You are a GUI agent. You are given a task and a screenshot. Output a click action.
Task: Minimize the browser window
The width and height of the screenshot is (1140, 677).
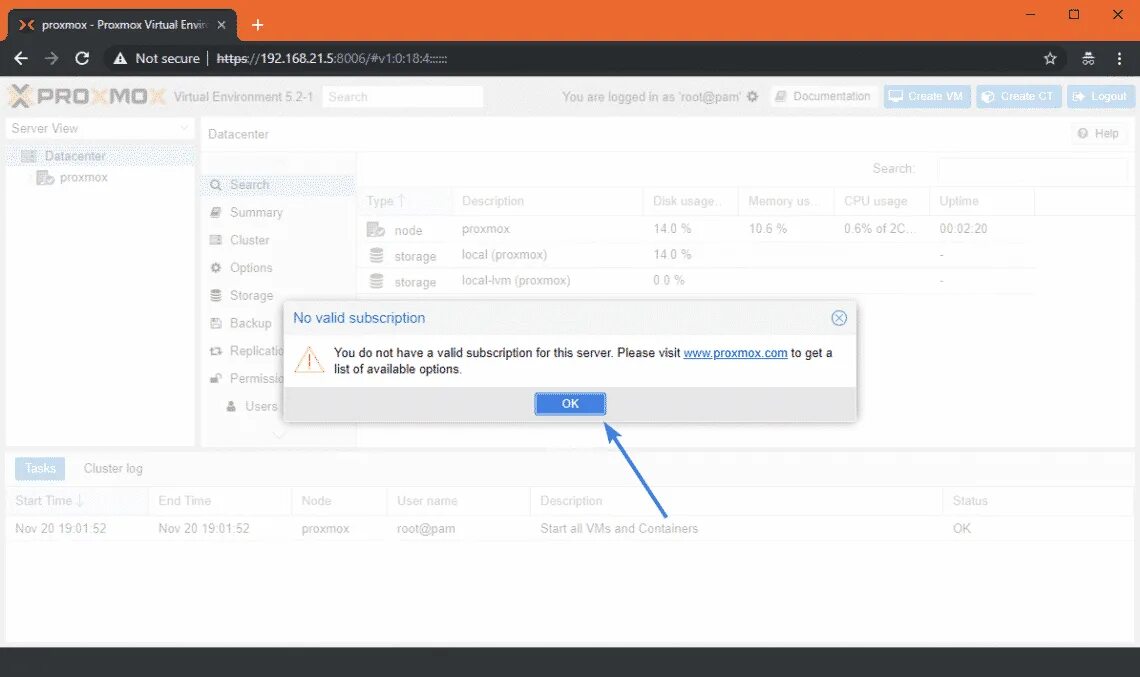[x=1030, y=15]
